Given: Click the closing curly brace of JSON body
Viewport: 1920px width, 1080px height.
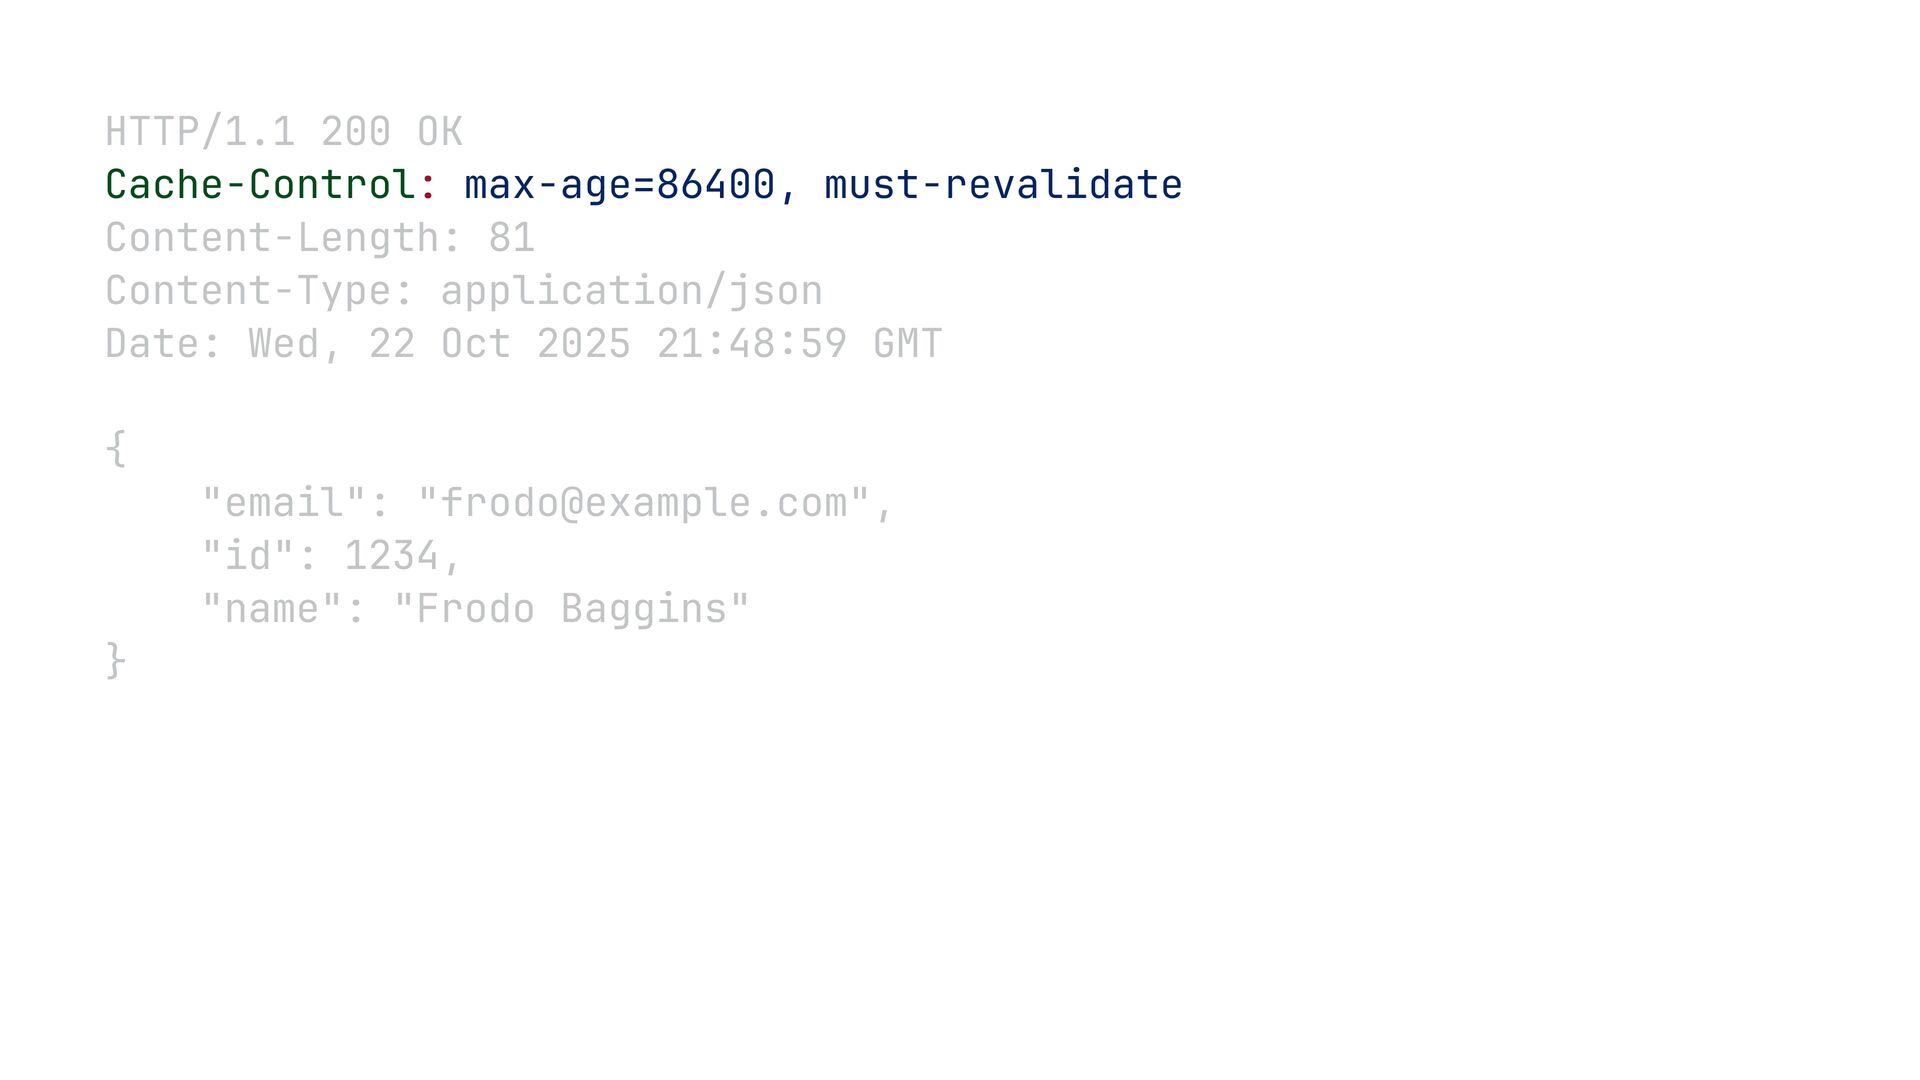Looking at the screenshot, I should click(x=116, y=660).
